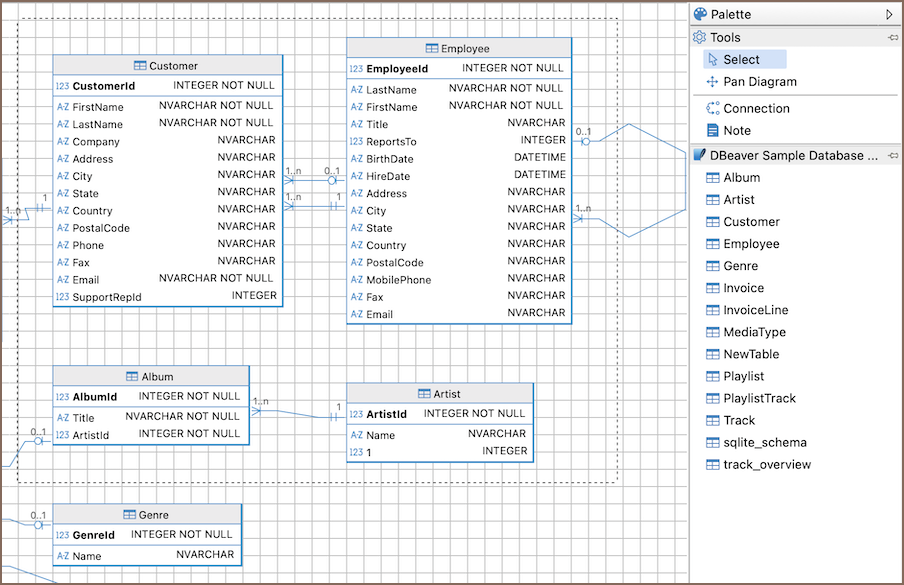Collapse the Tools drawer pin
Screen dimensions: 904x585
pyautogui.click(x=892, y=37)
